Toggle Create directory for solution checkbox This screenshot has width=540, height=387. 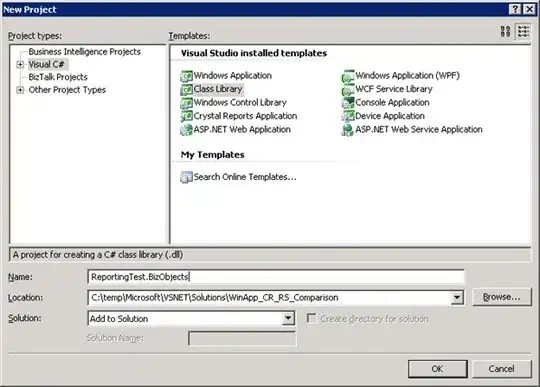tap(311, 318)
